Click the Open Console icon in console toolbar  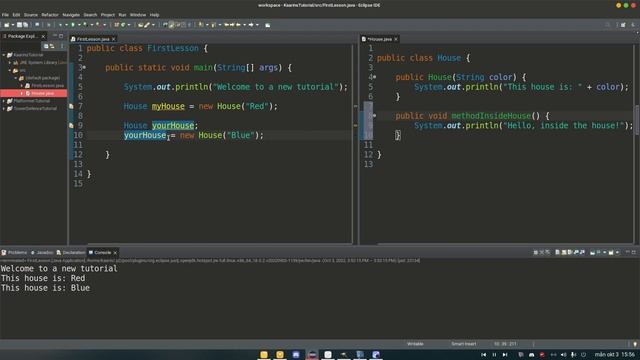611,252
